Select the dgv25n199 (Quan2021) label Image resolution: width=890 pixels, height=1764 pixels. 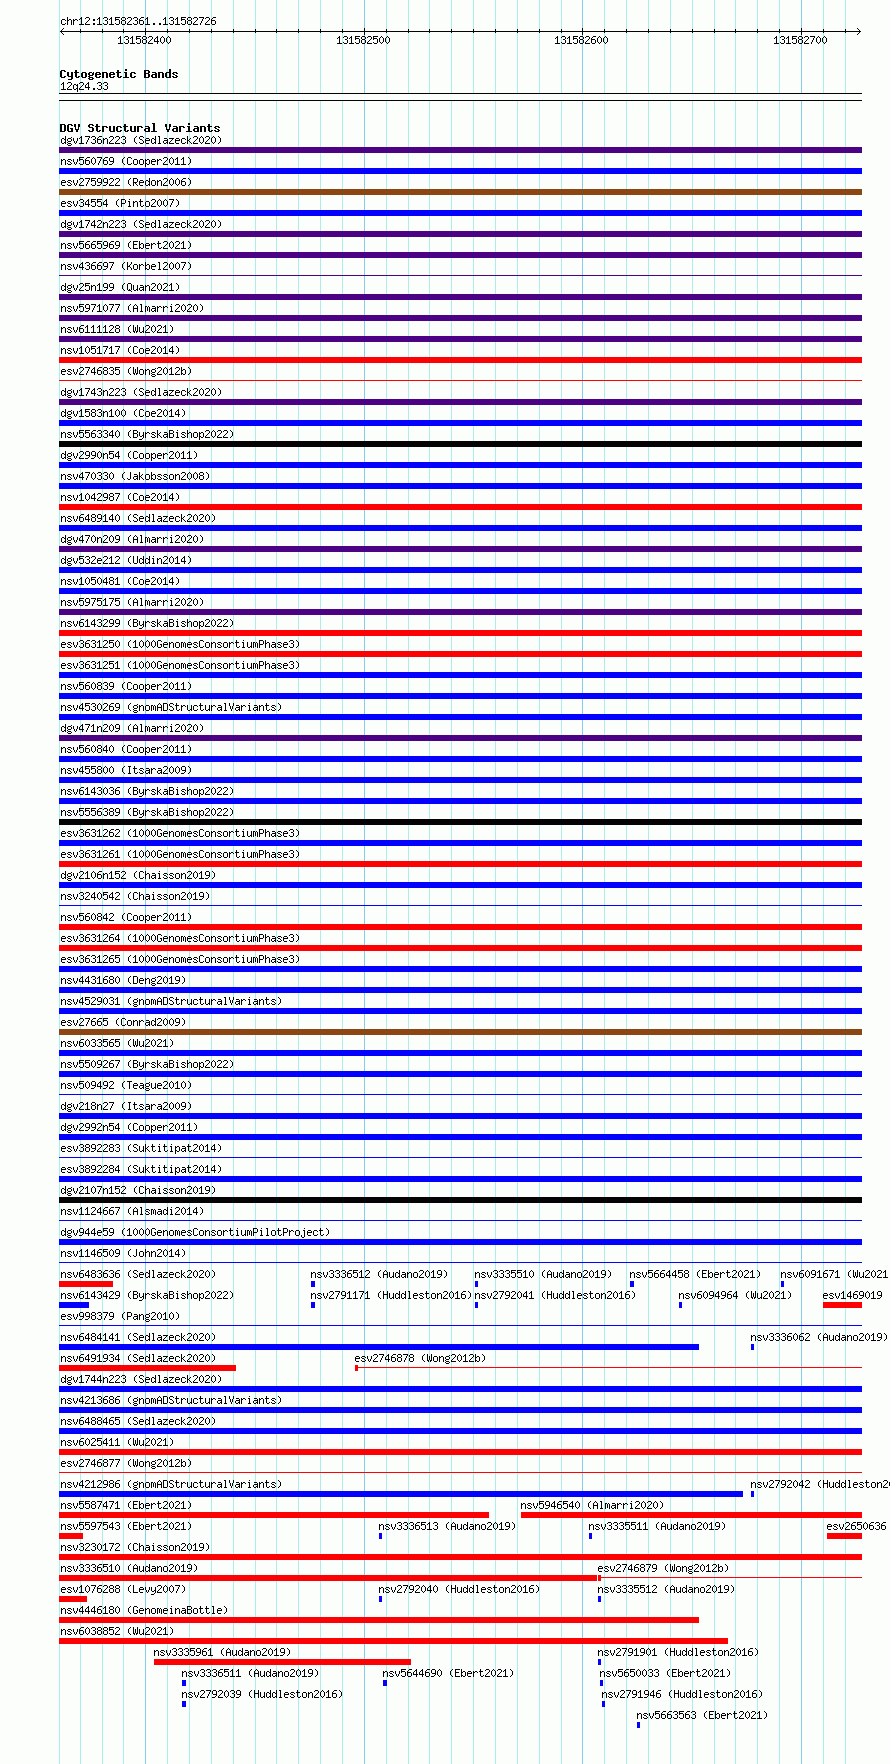[122, 287]
